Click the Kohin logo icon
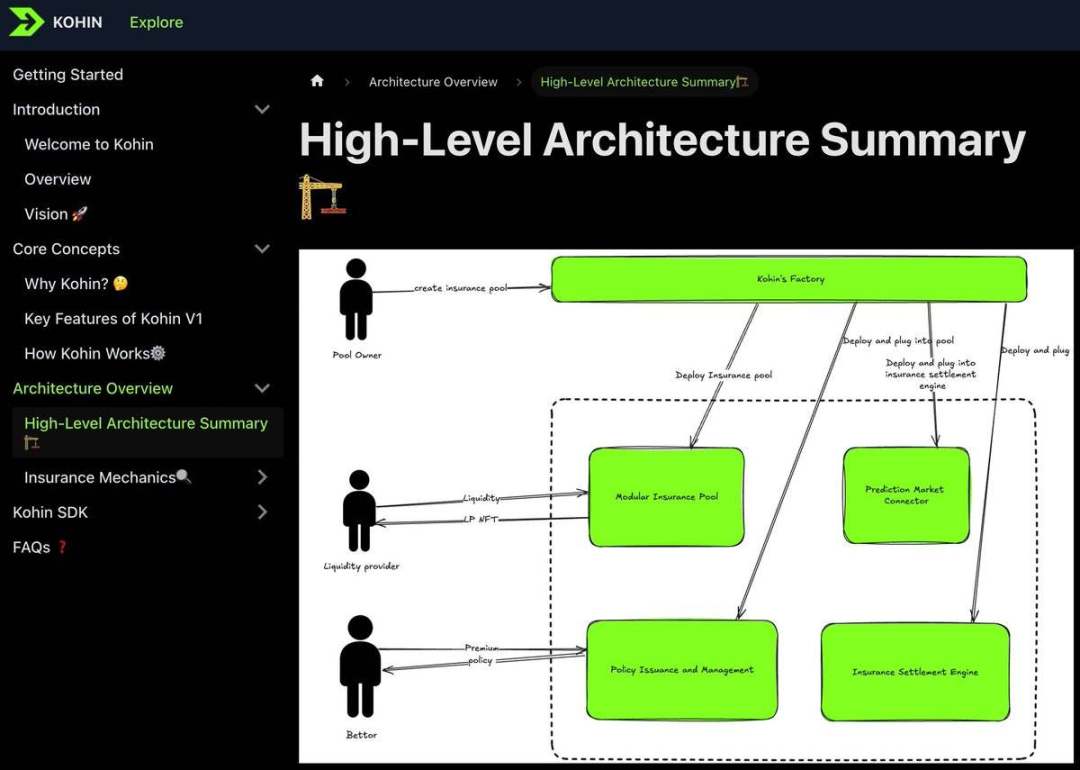 pos(26,22)
